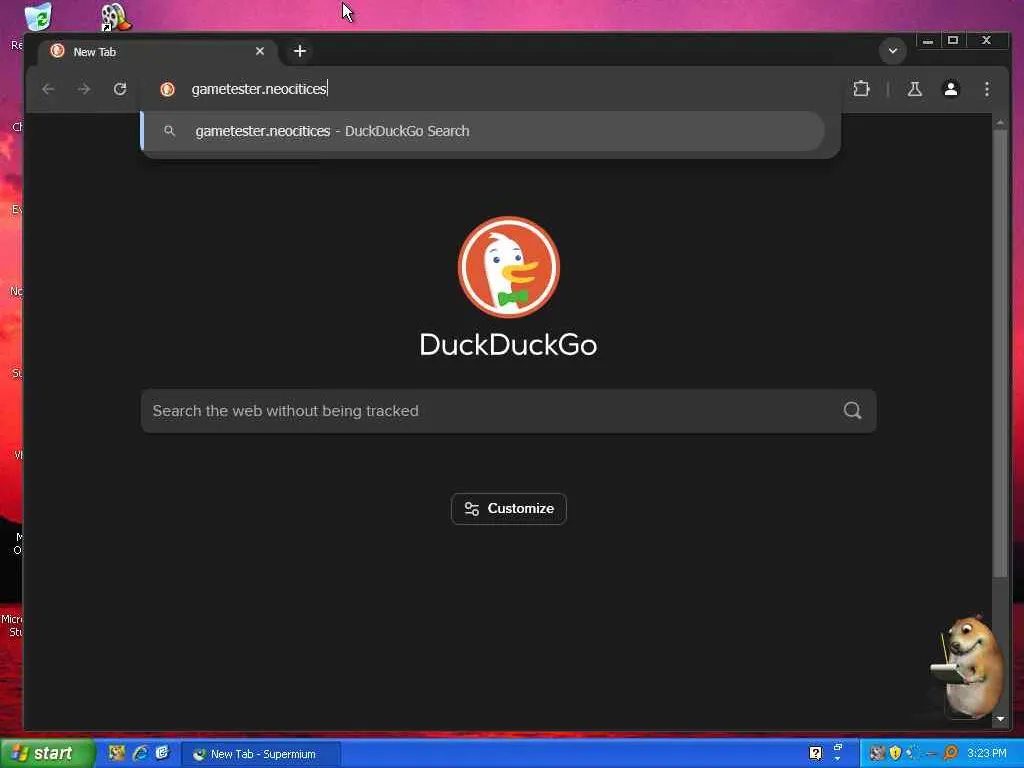Select the New Tab tab
1024x768 pixels.
click(158, 52)
